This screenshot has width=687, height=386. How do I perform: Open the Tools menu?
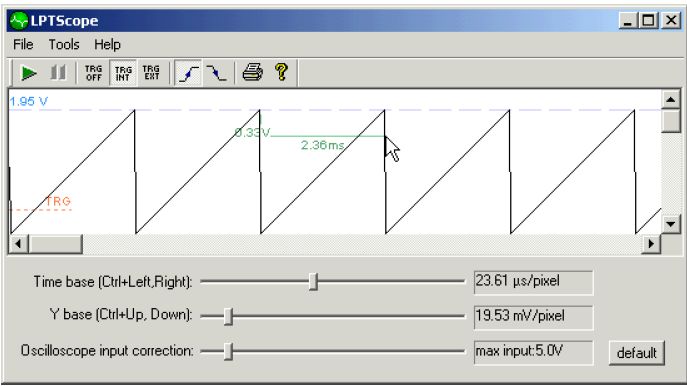(x=64, y=45)
